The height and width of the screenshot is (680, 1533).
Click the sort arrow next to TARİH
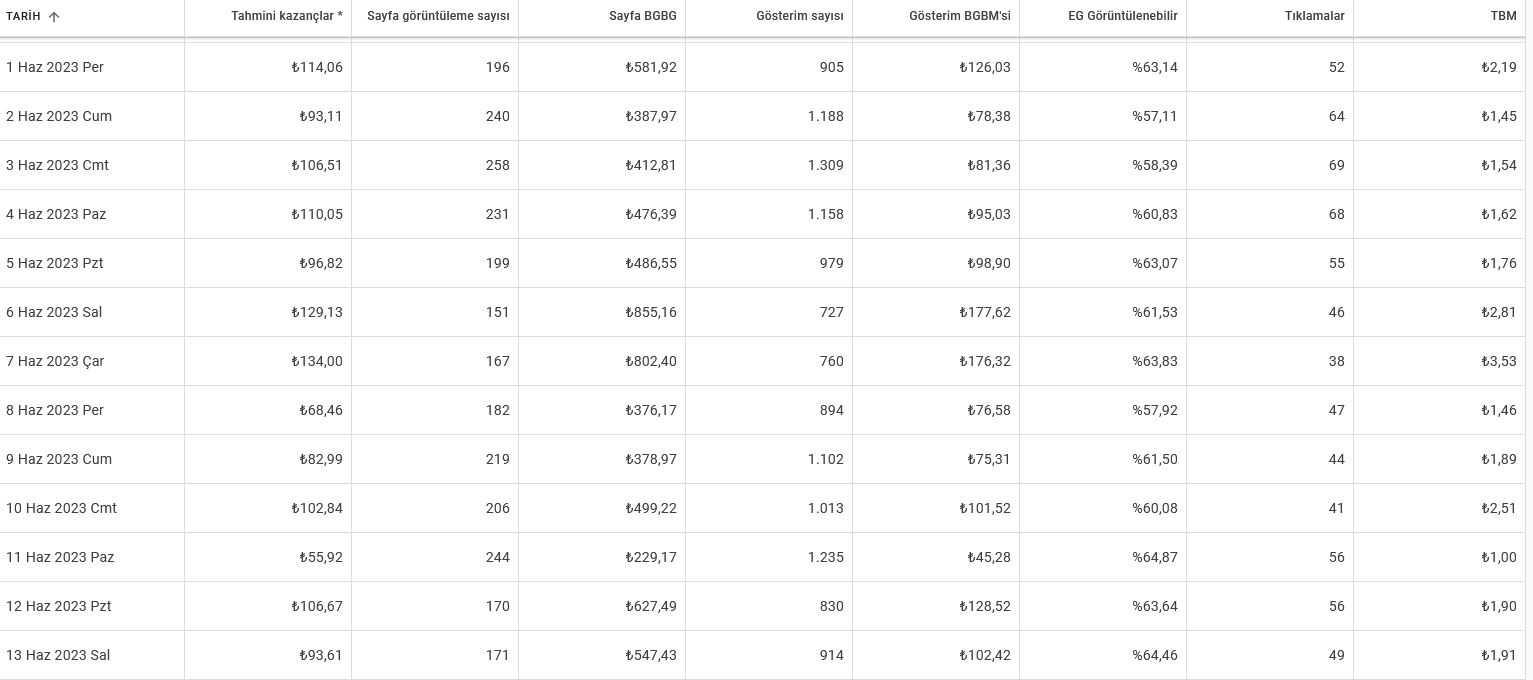click(x=54, y=17)
